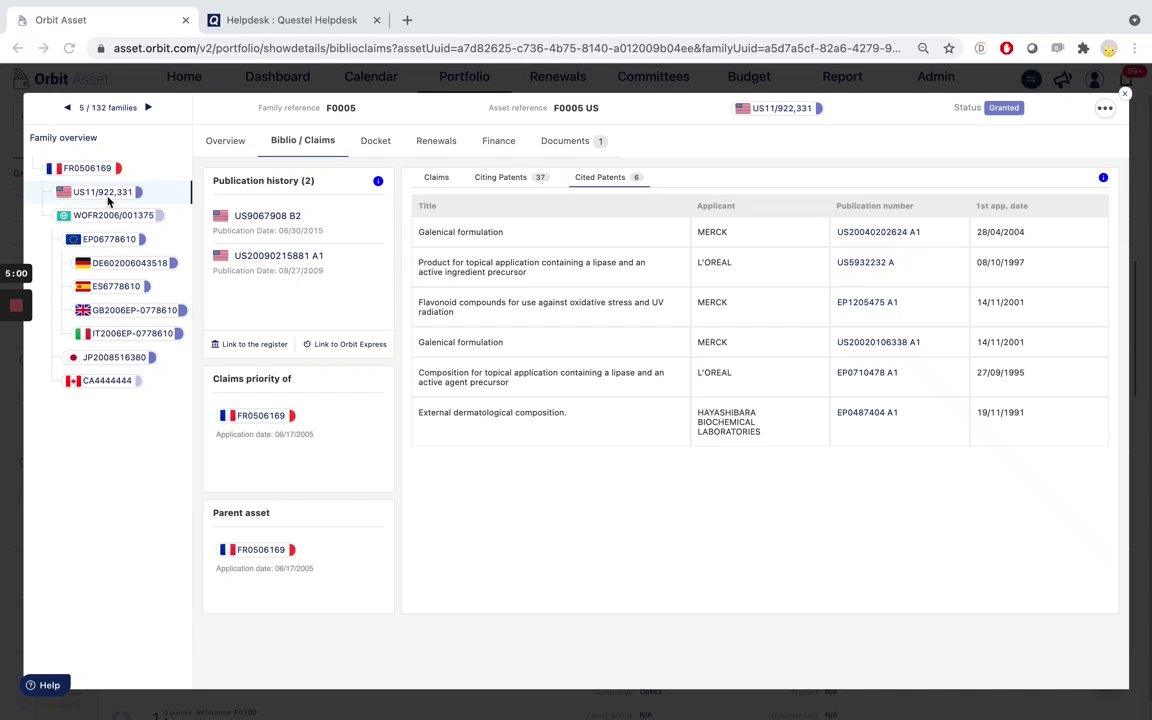
Task: Click info icon beside Cited Patents tabs
Action: coord(1103,178)
